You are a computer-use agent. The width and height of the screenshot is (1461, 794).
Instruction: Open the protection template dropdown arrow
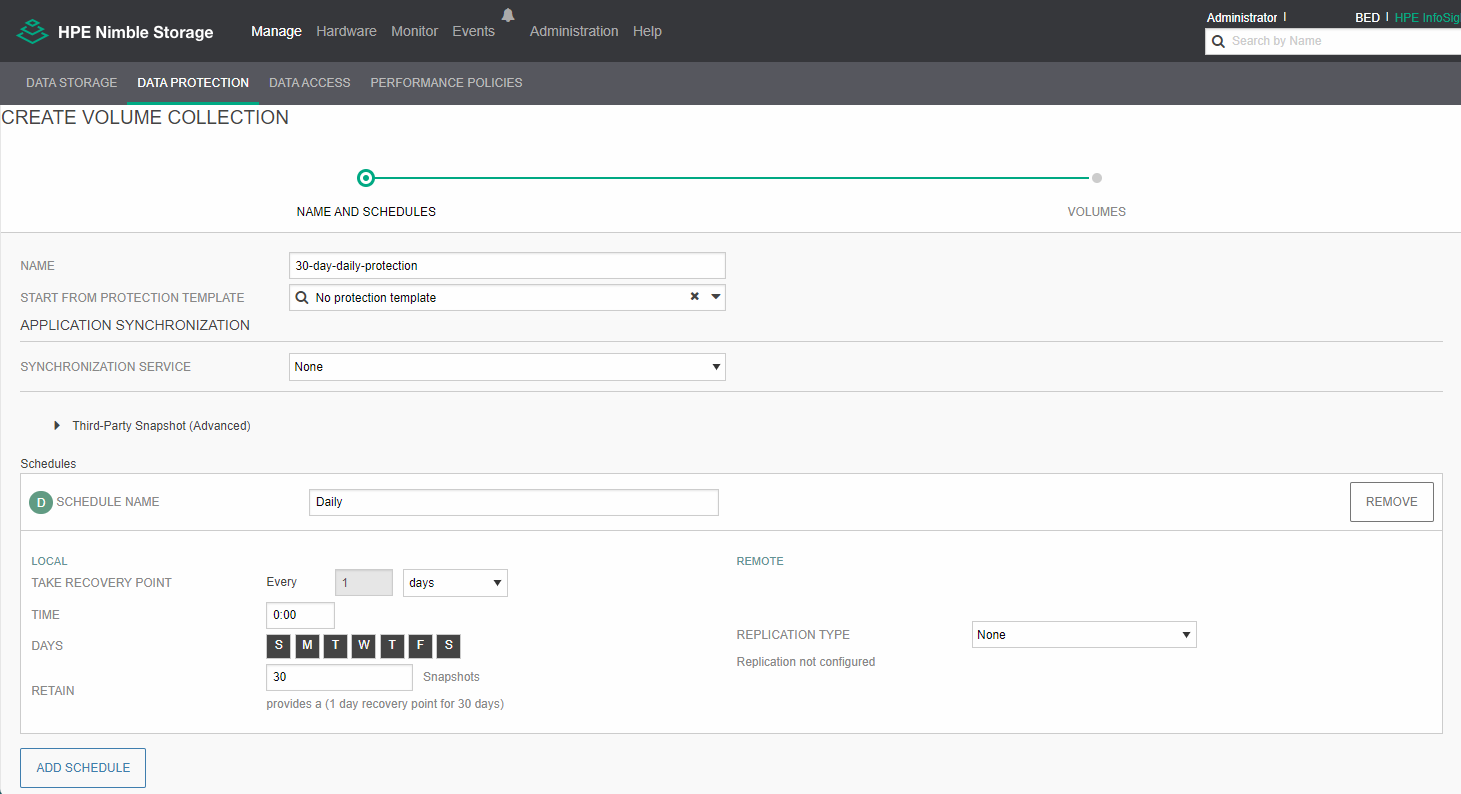(715, 297)
